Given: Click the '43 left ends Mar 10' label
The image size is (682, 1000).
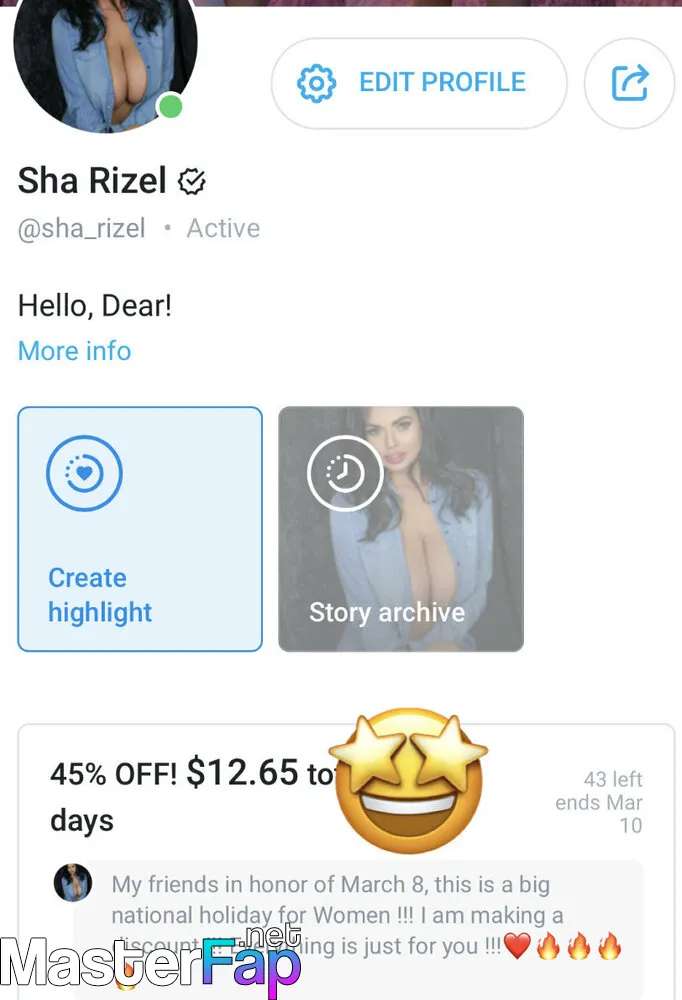Looking at the screenshot, I should tap(598, 802).
